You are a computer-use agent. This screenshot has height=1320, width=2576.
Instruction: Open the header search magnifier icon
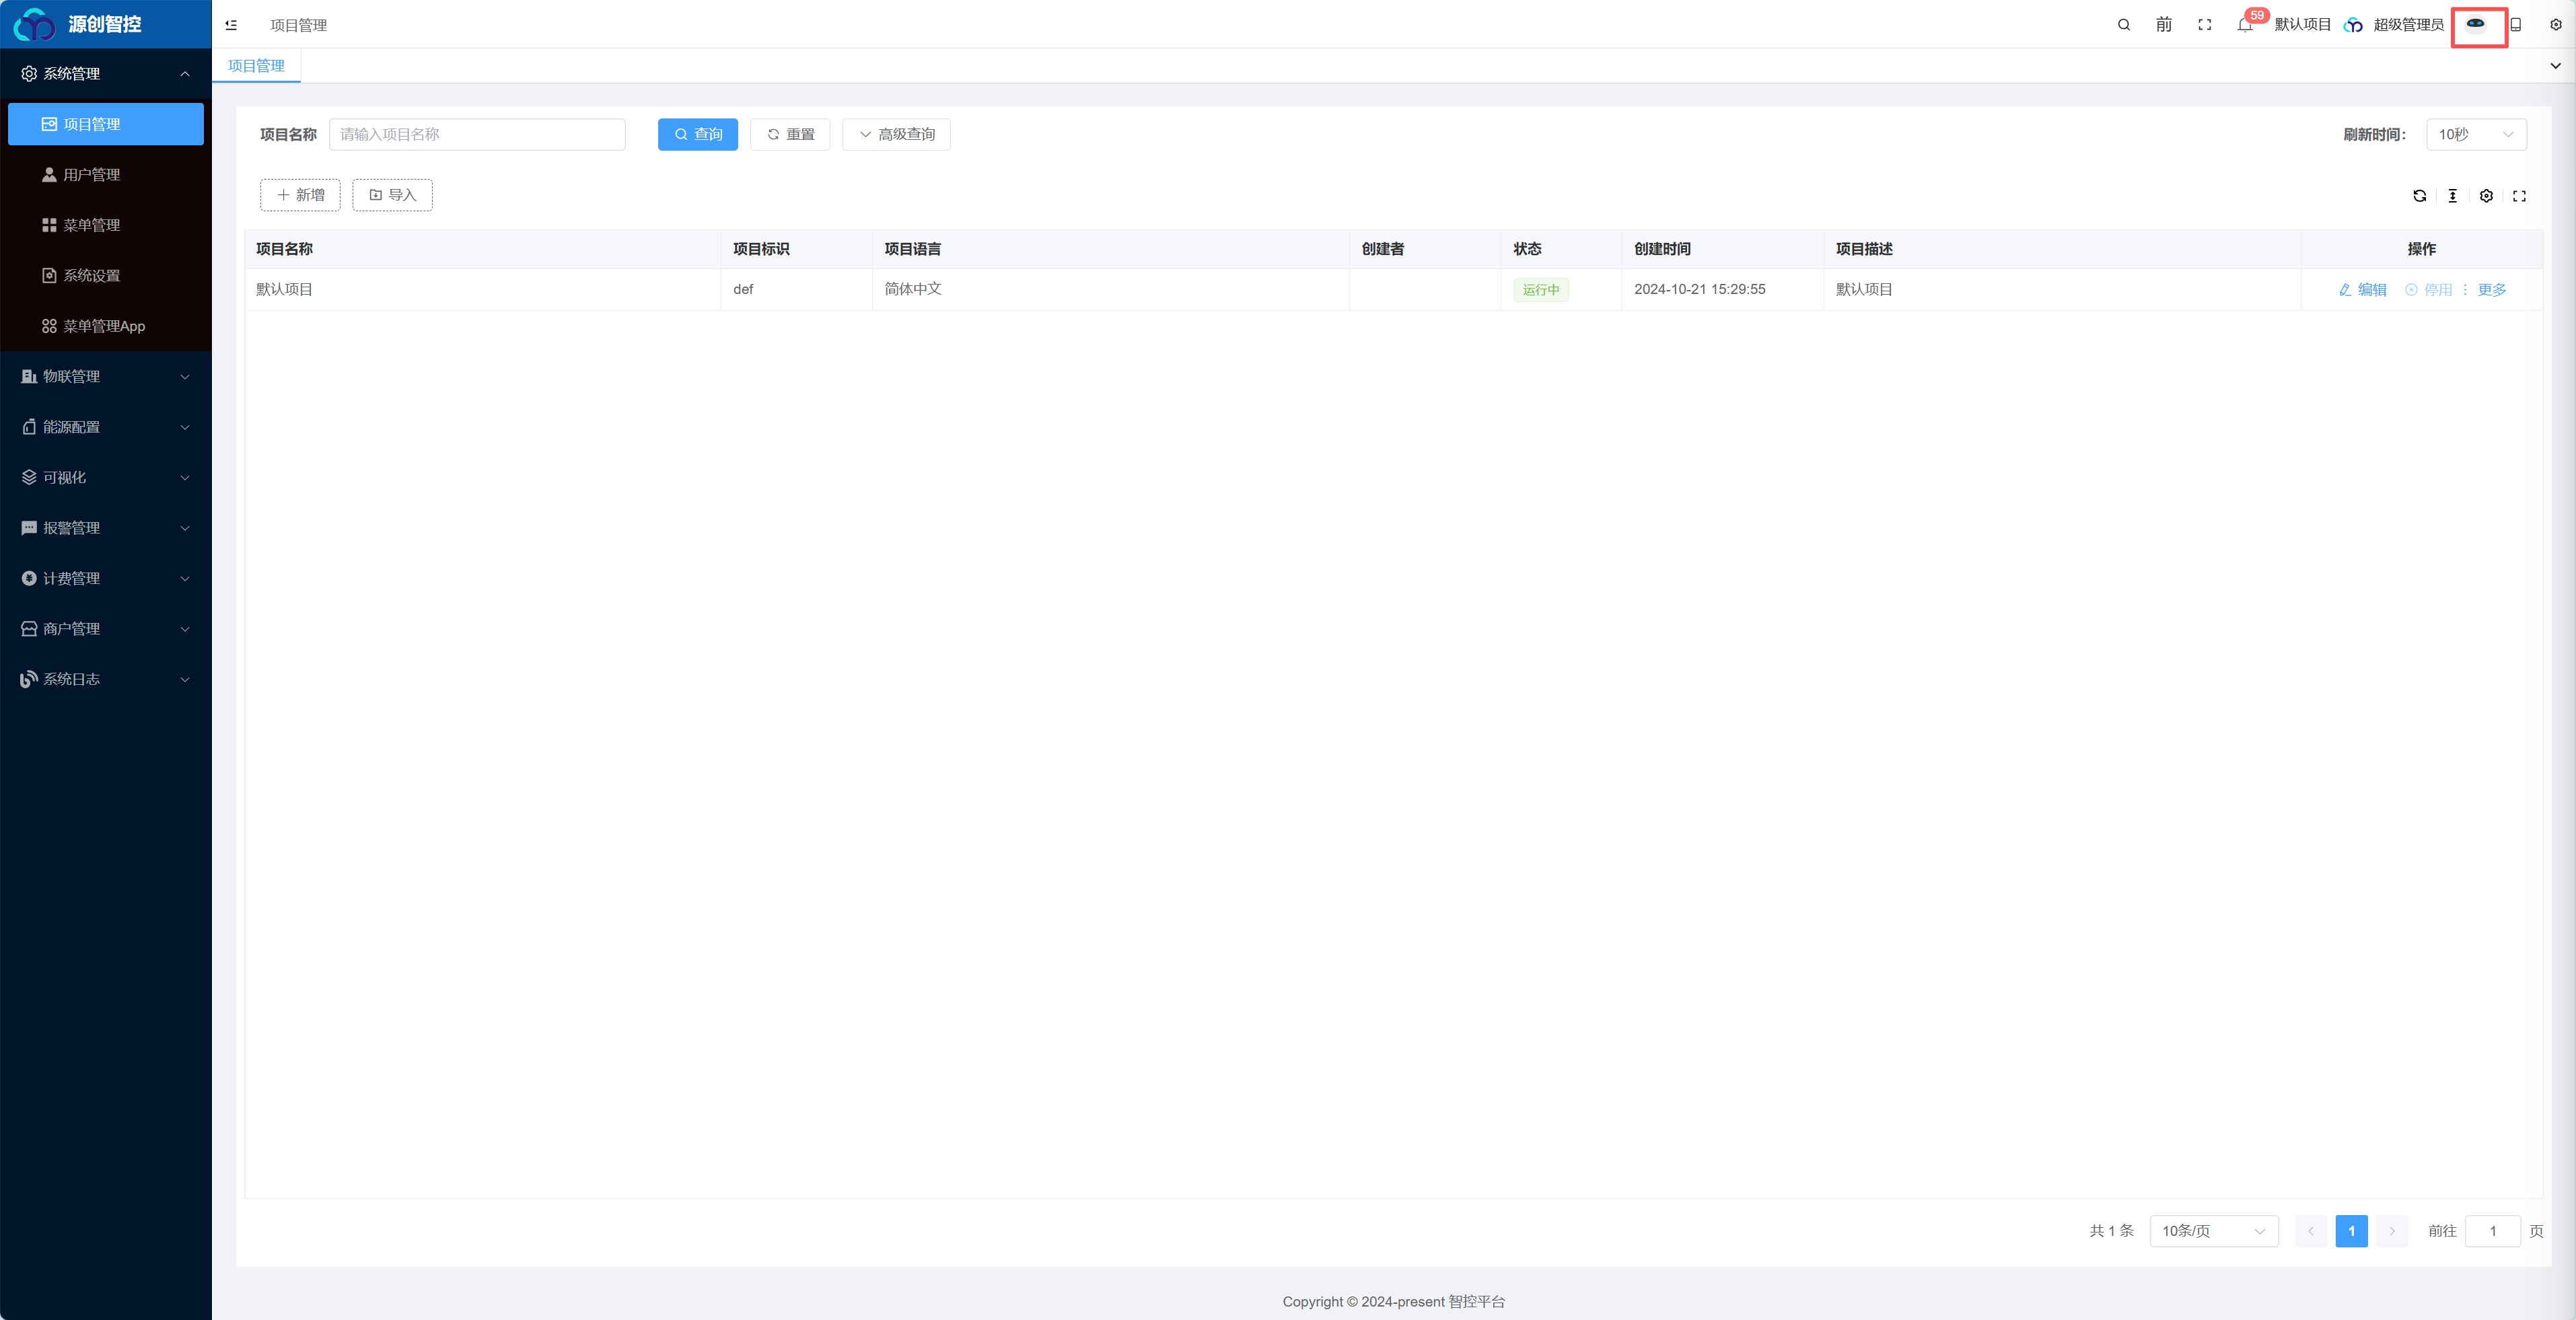[x=2124, y=25]
